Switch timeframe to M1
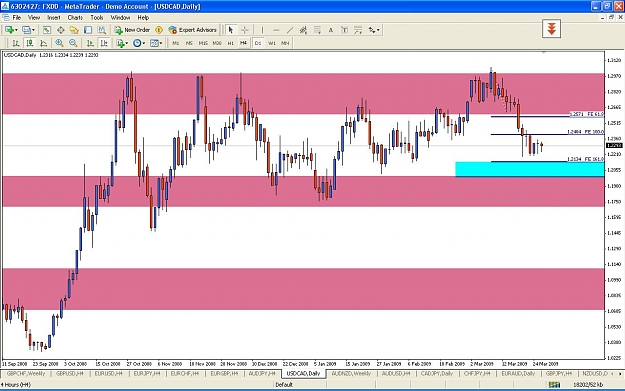 pos(176,43)
